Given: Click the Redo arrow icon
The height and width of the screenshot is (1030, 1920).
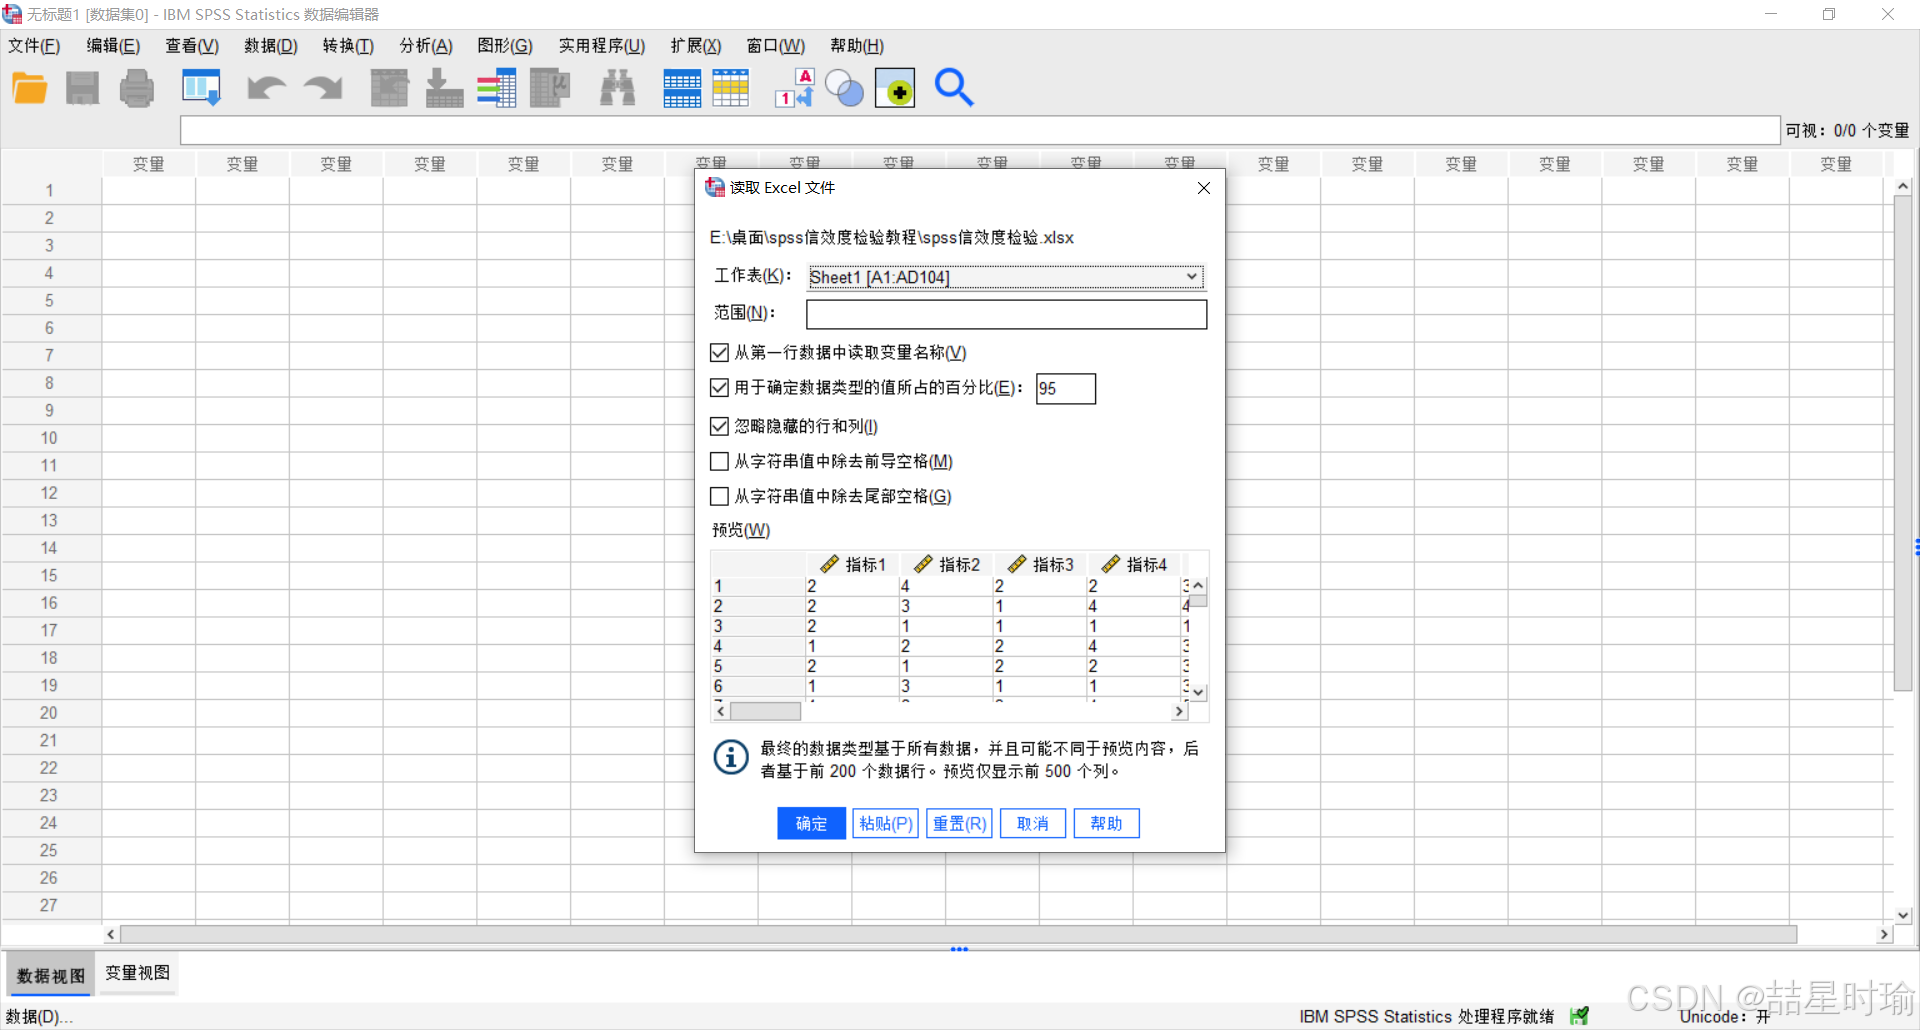Looking at the screenshot, I should pos(323,88).
